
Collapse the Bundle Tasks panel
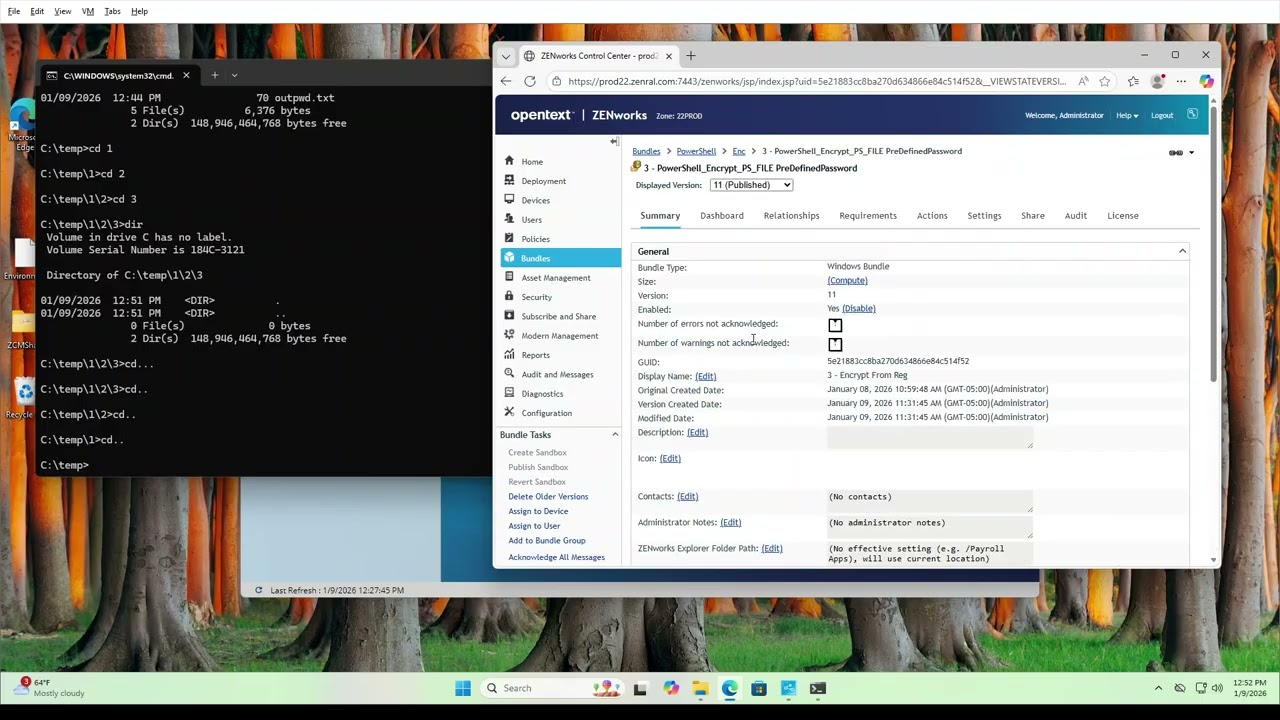(x=615, y=435)
